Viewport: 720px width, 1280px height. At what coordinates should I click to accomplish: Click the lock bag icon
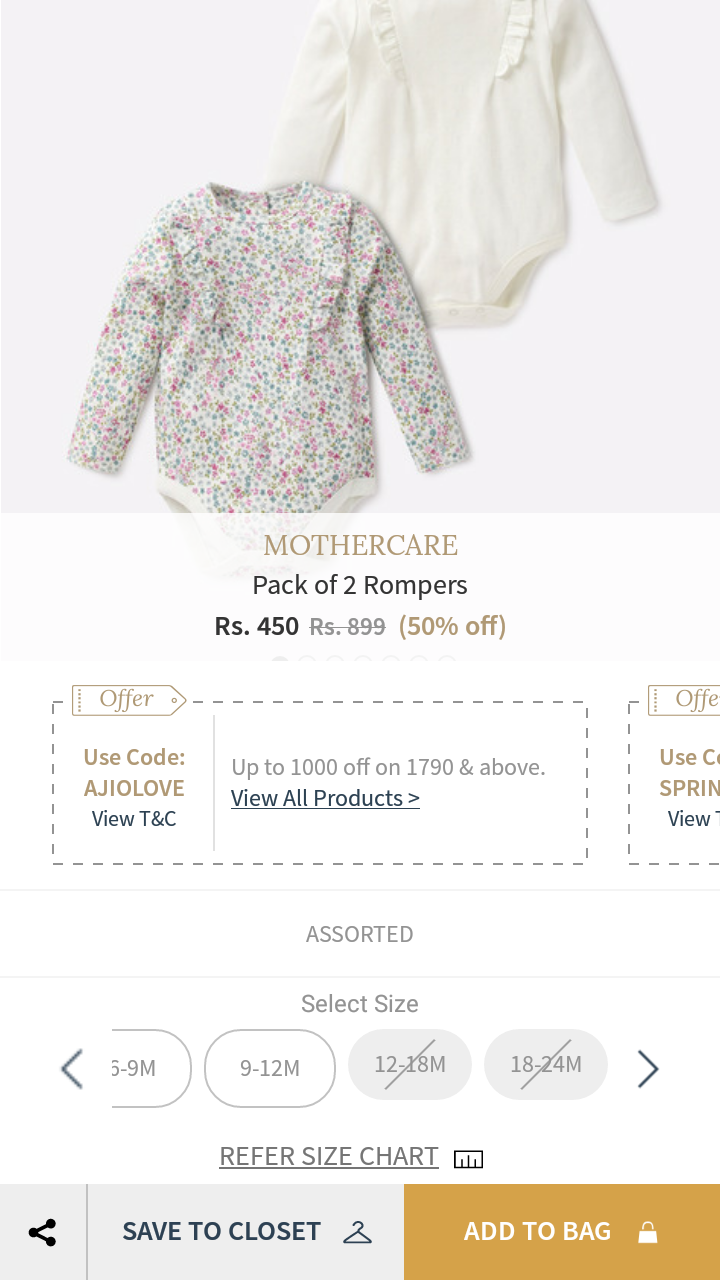tap(648, 1232)
